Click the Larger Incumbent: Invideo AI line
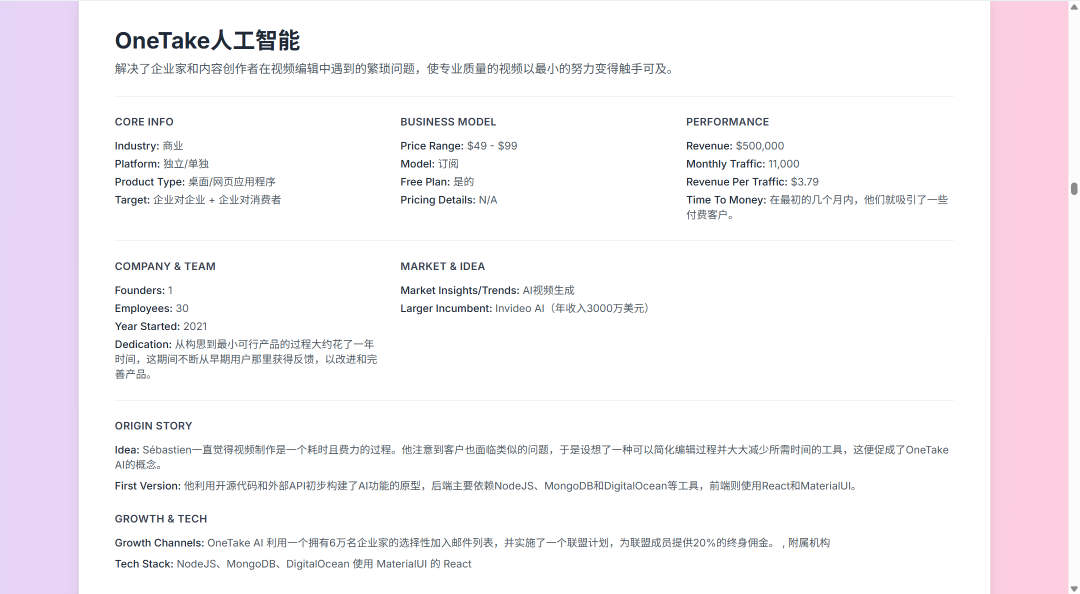Image resolution: width=1080 pixels, height=594 pixels. click(x=526, y=309)
